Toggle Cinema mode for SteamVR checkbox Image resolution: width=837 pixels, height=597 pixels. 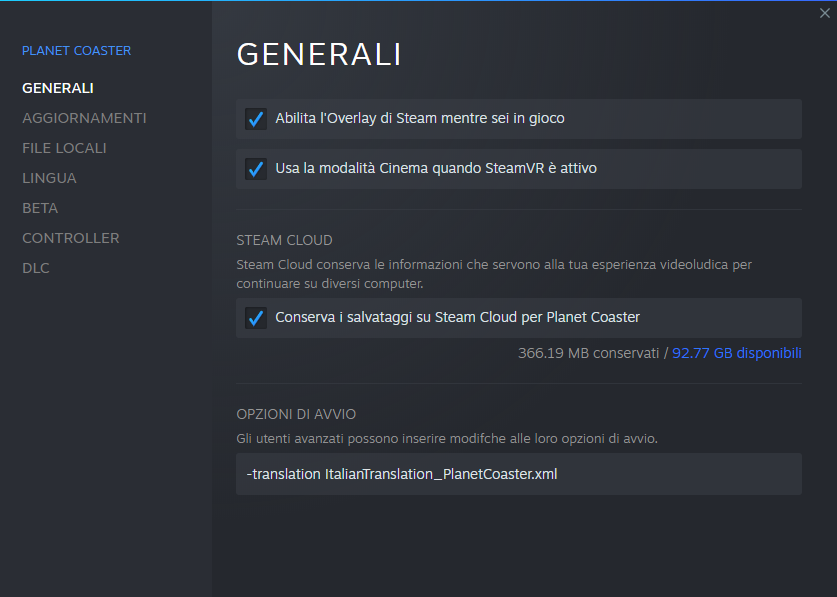pyautogui.click(x=256, y=169)
